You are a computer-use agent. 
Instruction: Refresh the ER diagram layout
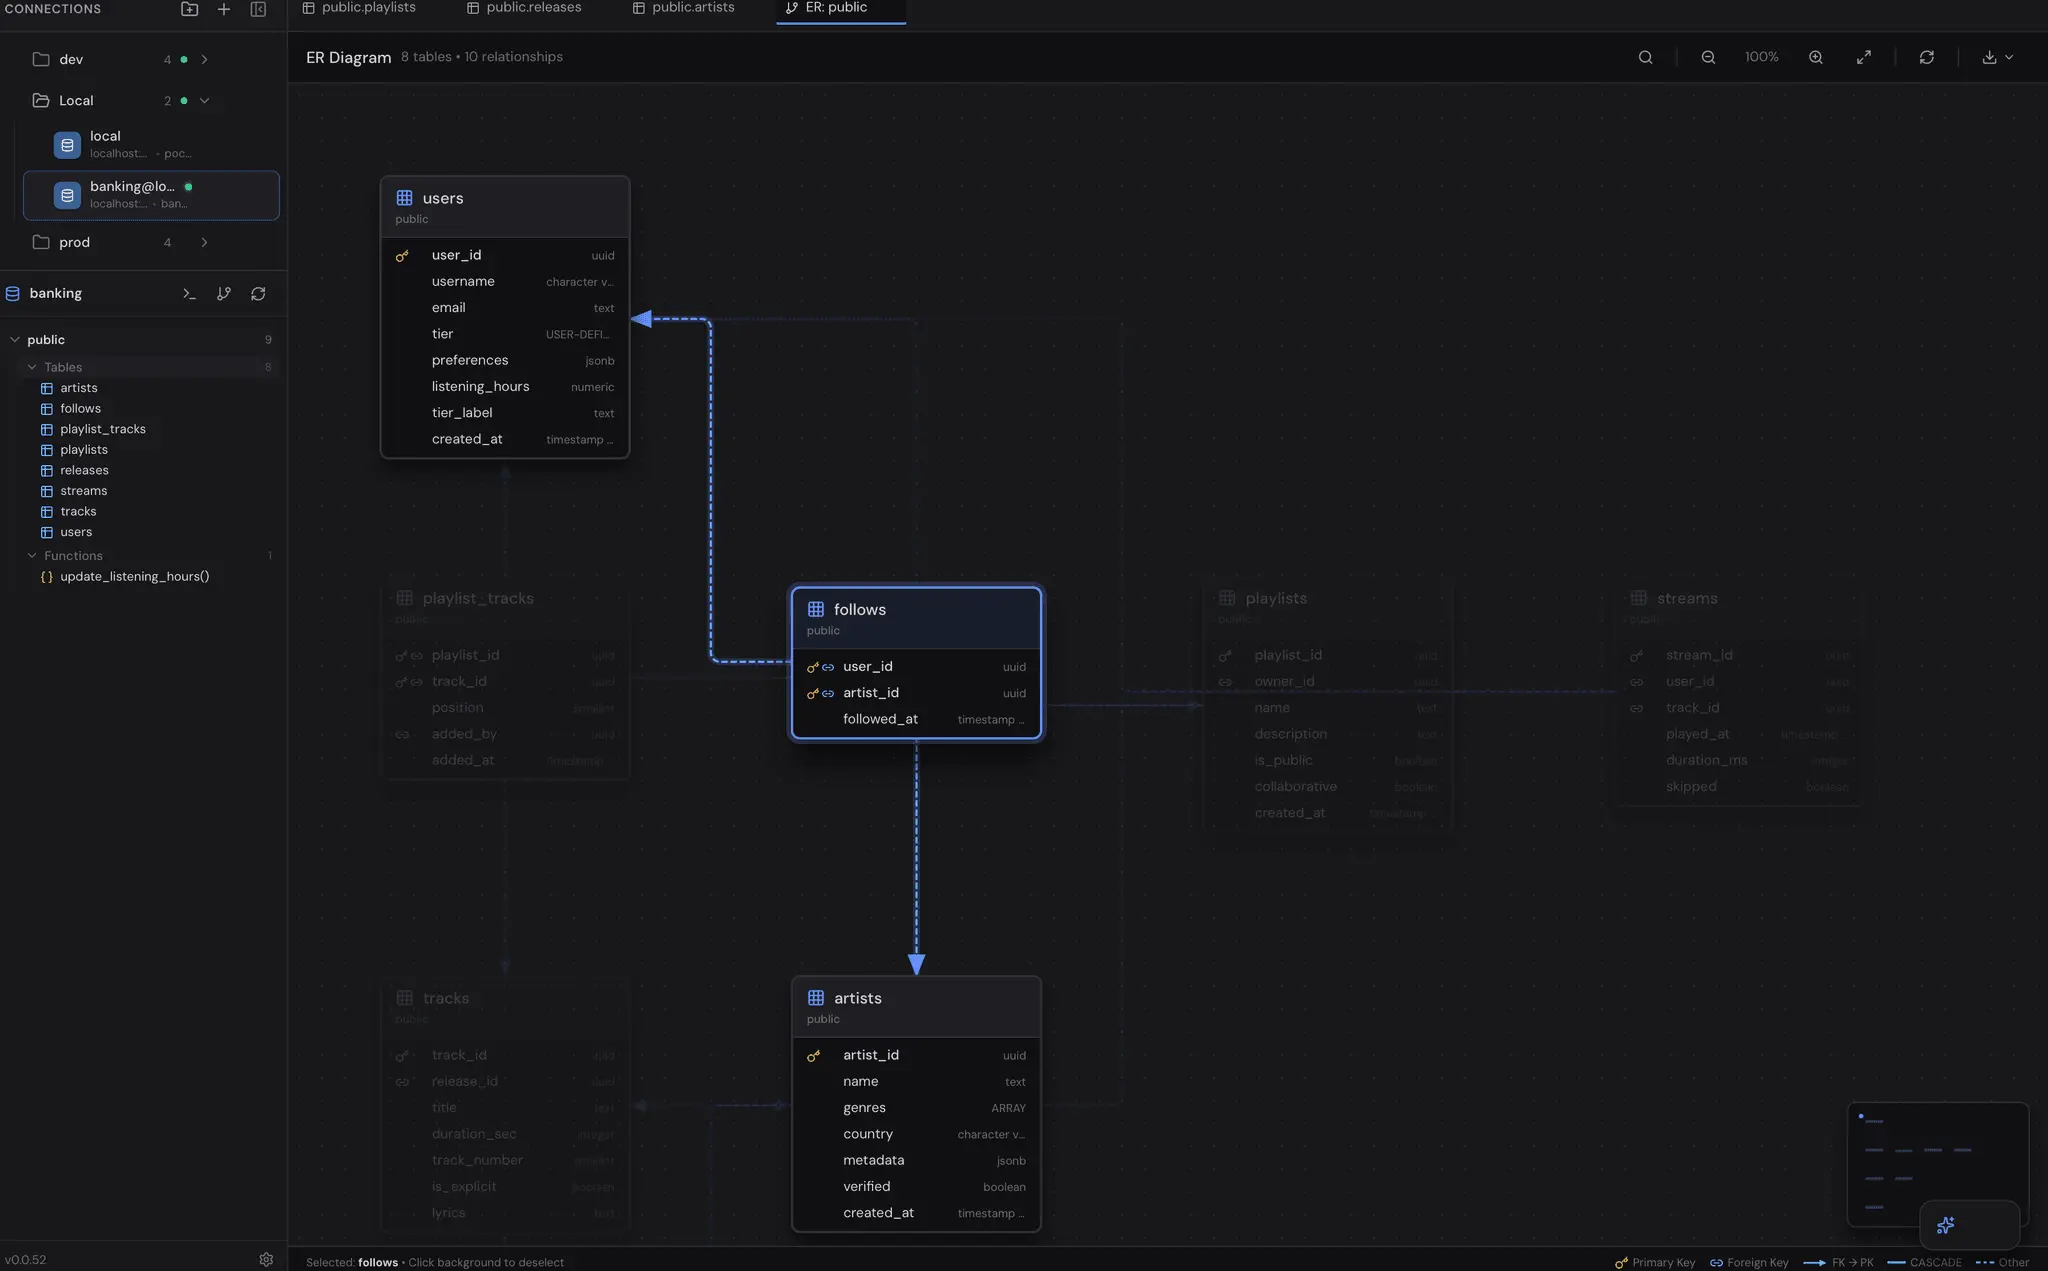coord(1927,57)
